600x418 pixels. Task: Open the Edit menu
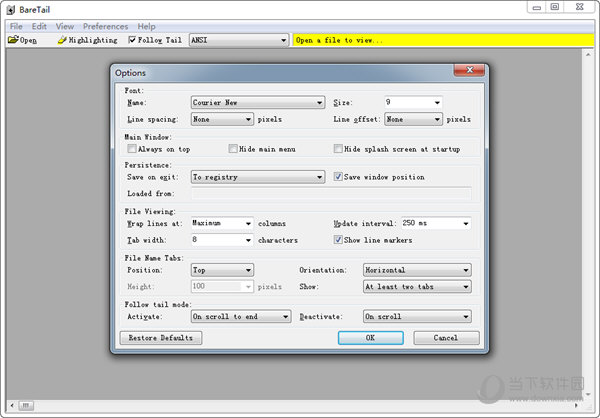[39, 26]
